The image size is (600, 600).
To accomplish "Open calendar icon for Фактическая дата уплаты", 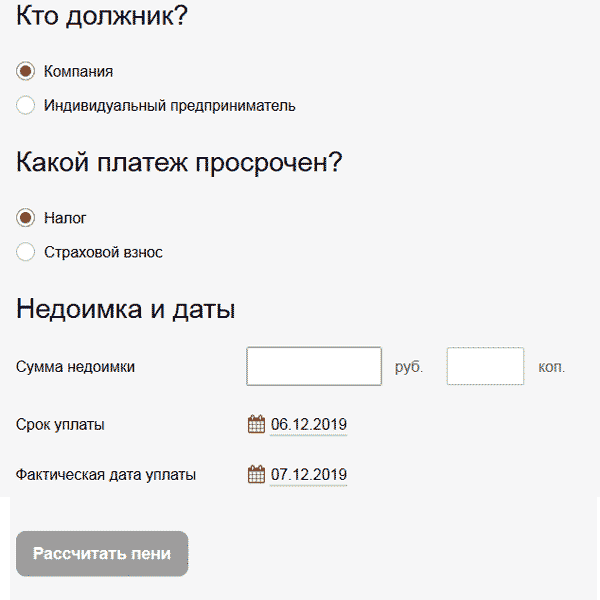I will (256, 474).
